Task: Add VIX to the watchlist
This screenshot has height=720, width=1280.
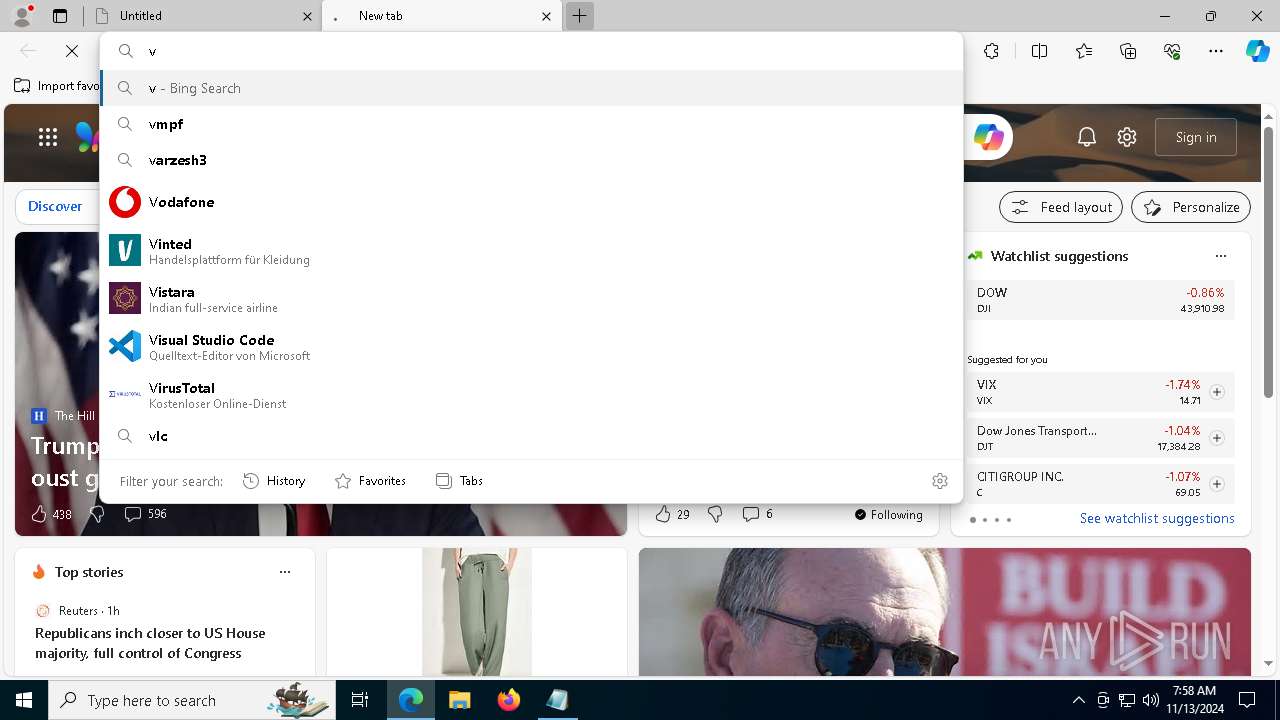Action: [1217, 392]
